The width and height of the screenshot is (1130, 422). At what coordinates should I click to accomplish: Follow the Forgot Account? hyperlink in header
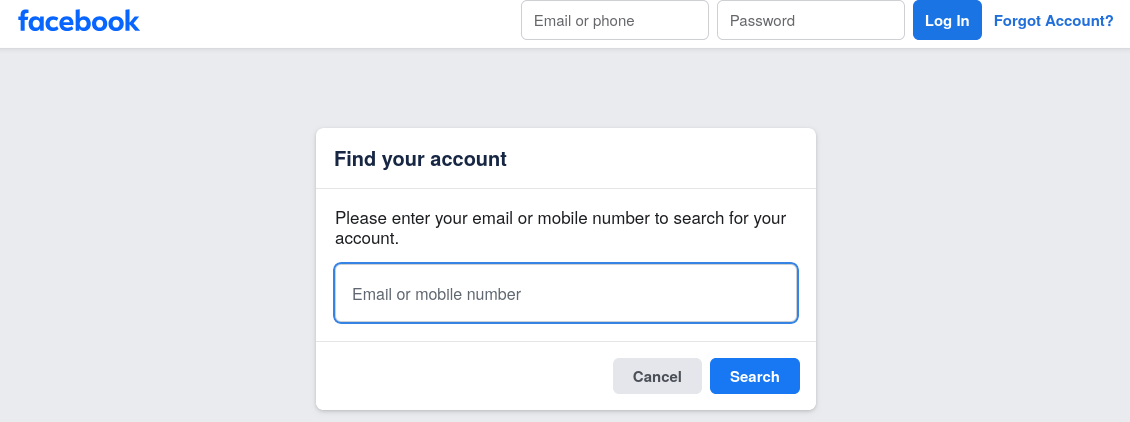point(1053,21)
